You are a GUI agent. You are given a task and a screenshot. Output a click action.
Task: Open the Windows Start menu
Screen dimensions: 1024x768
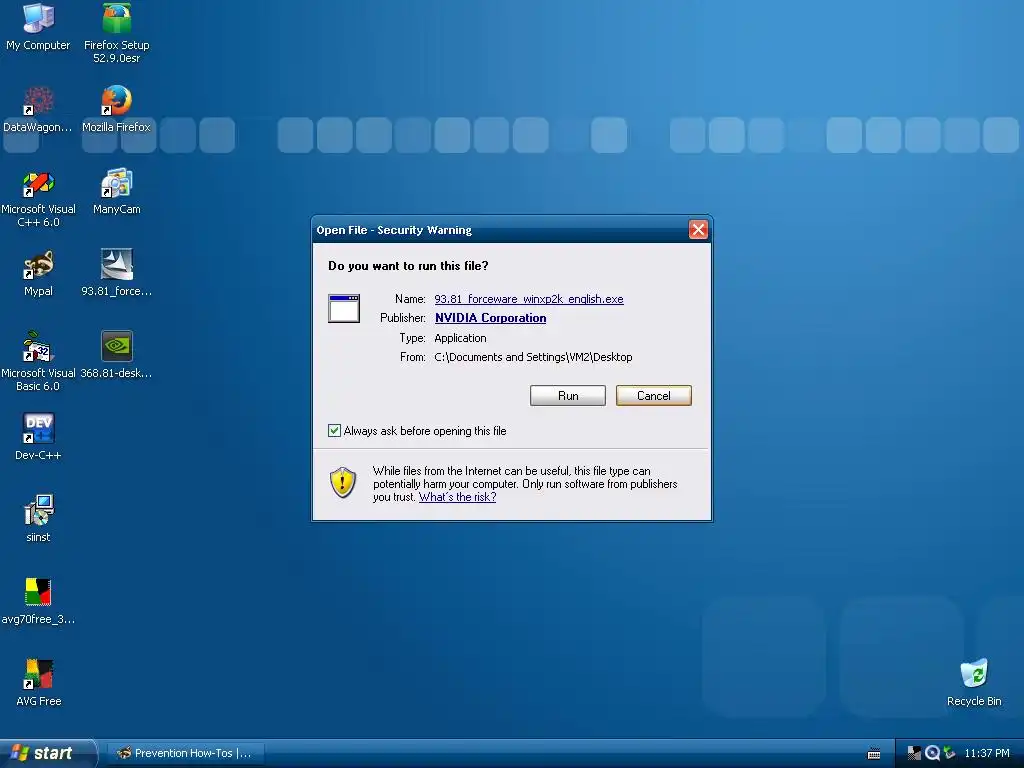[x=47, y=753]
